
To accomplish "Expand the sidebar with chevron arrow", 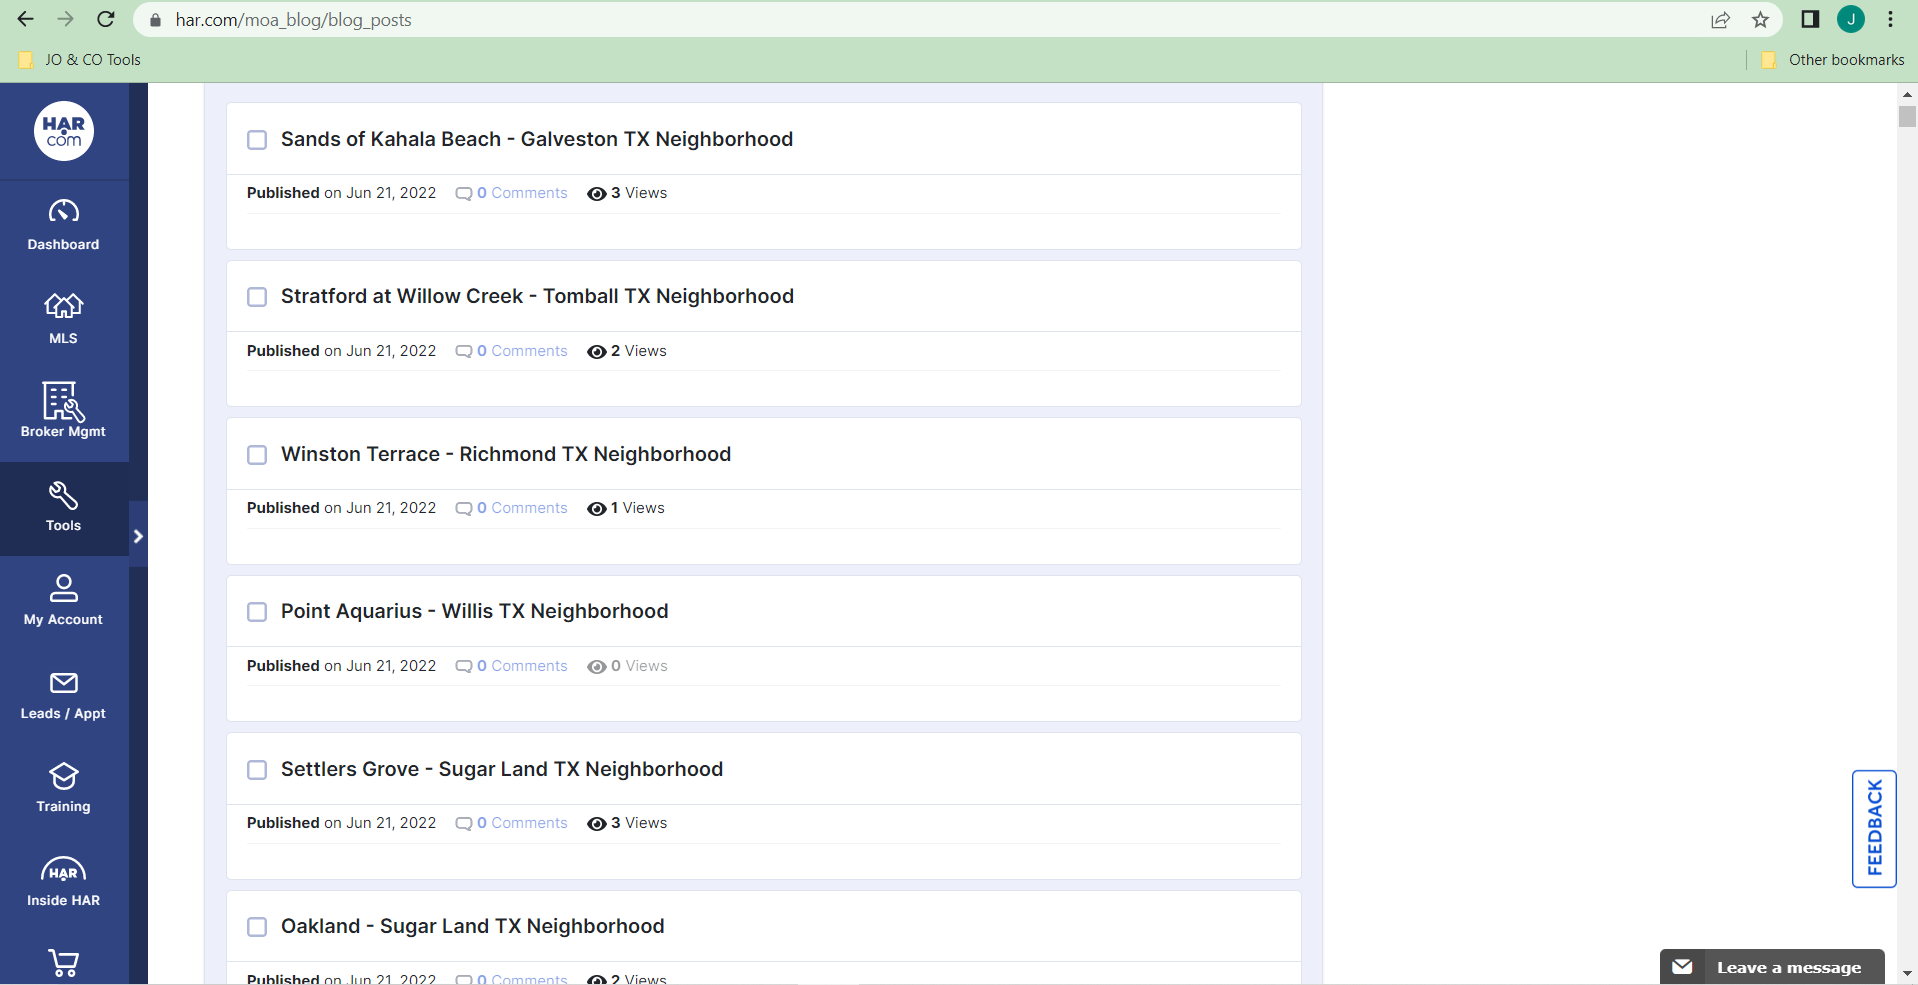I will [138, 536].
